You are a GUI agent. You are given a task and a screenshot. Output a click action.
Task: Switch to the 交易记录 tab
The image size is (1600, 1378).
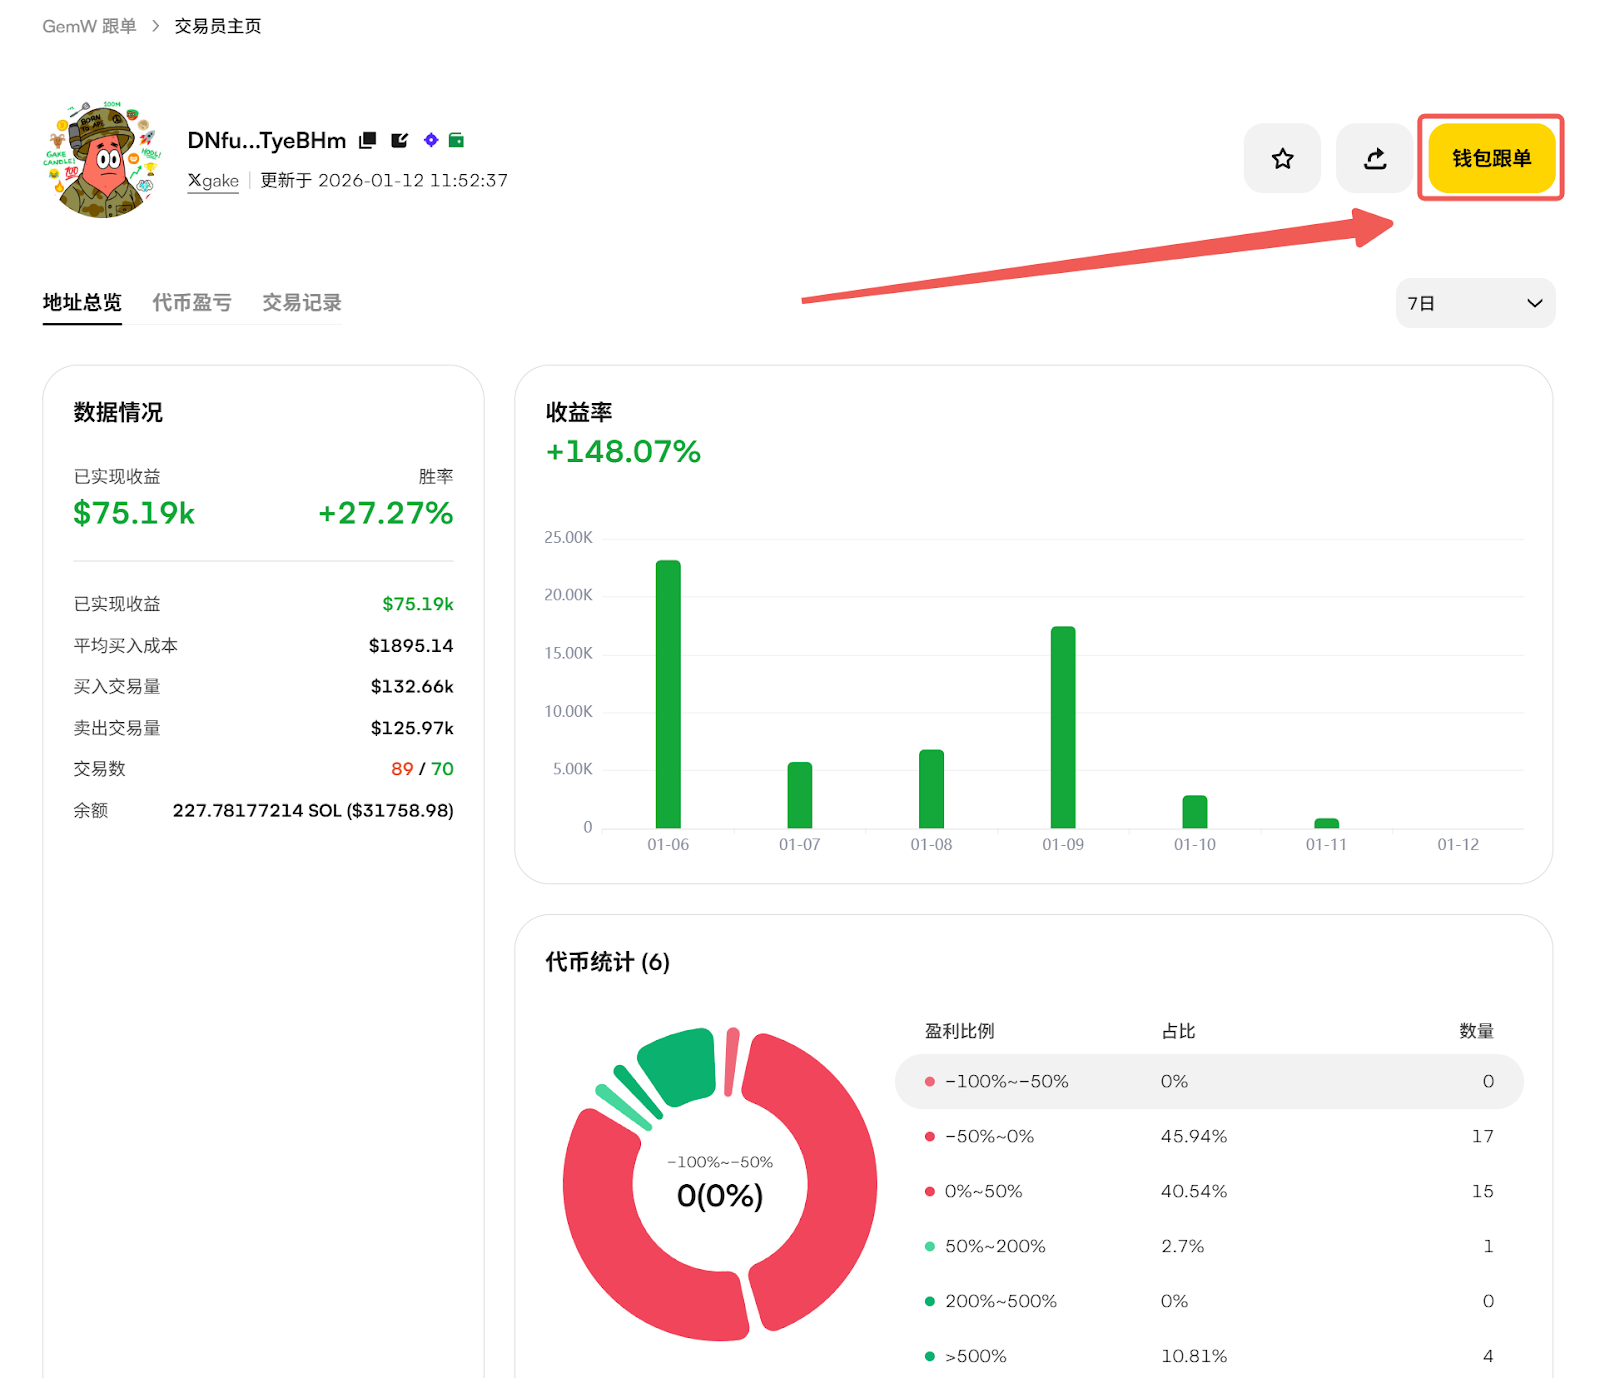click(301, 303)
